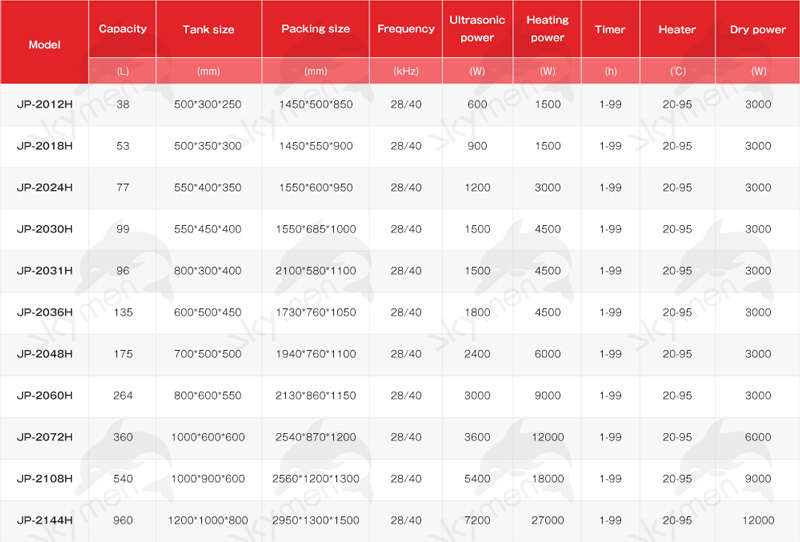The height and width of the screenshot is (542, 800).
Task: Click the (h) unit label
Action: coord(610,71)
